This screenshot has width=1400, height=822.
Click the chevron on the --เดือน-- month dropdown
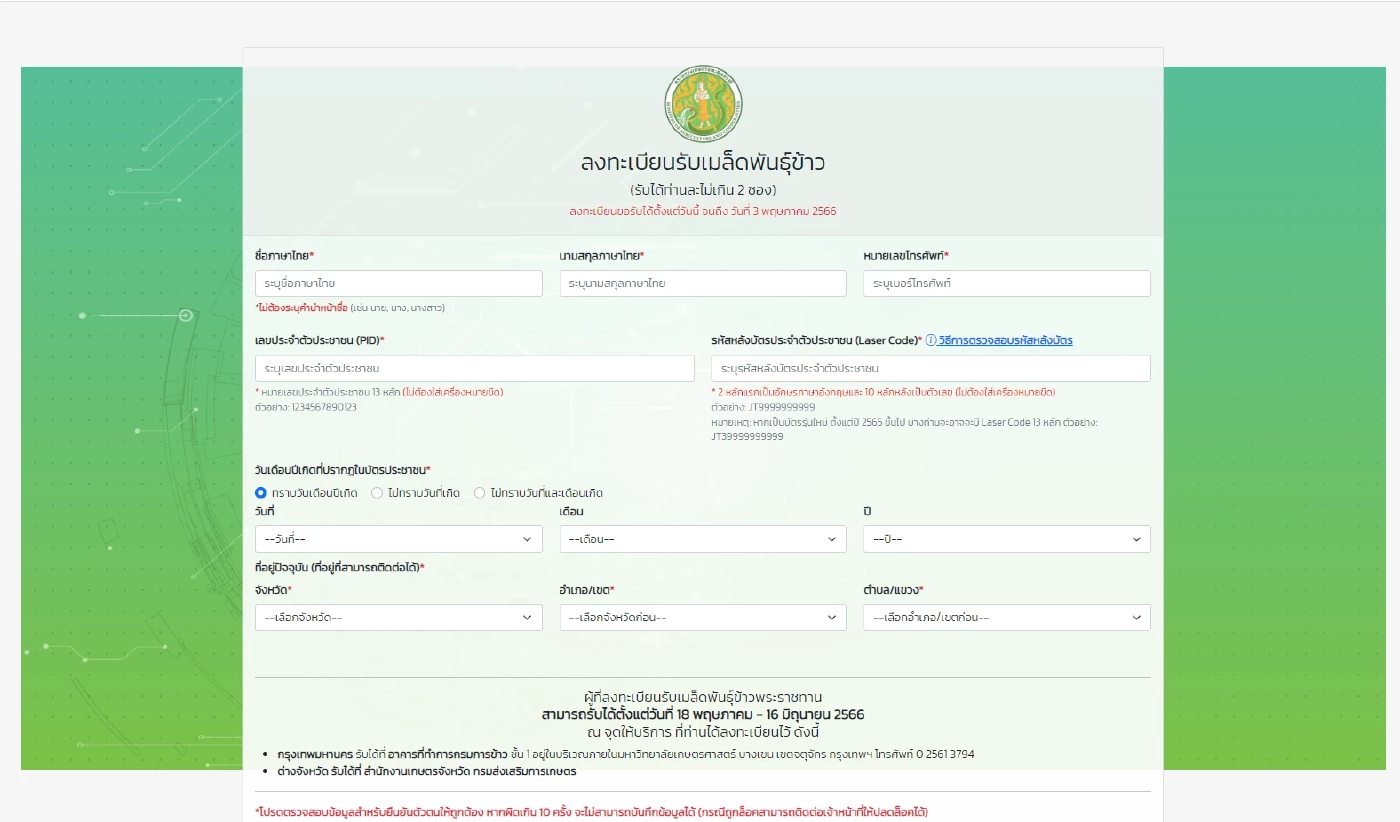(x=832, y=539)
